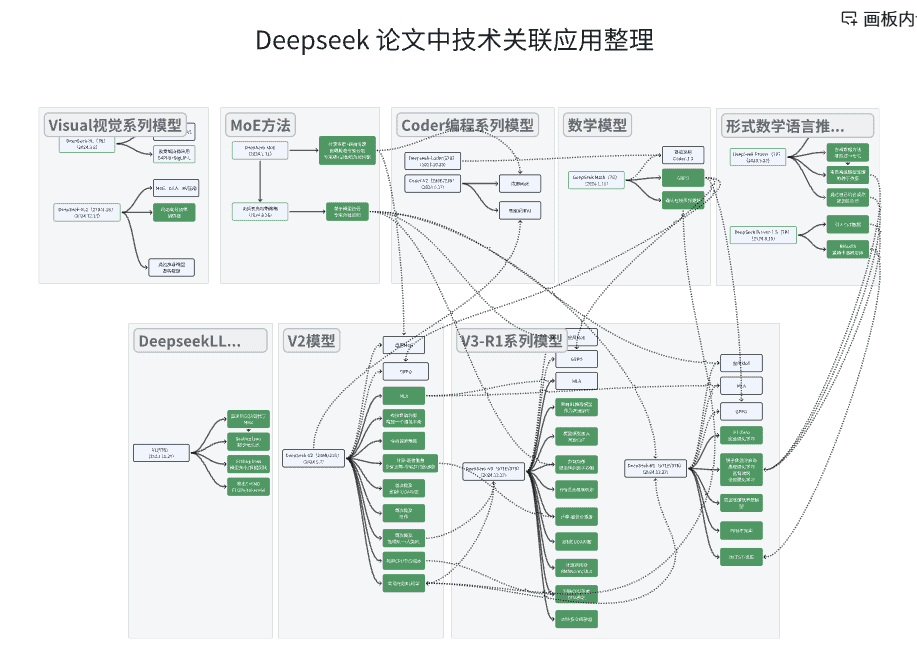This screenshot has height=654, width=917.
Task: Select the 'Coder编程系列模型' section label
Action: pos(467,125)
